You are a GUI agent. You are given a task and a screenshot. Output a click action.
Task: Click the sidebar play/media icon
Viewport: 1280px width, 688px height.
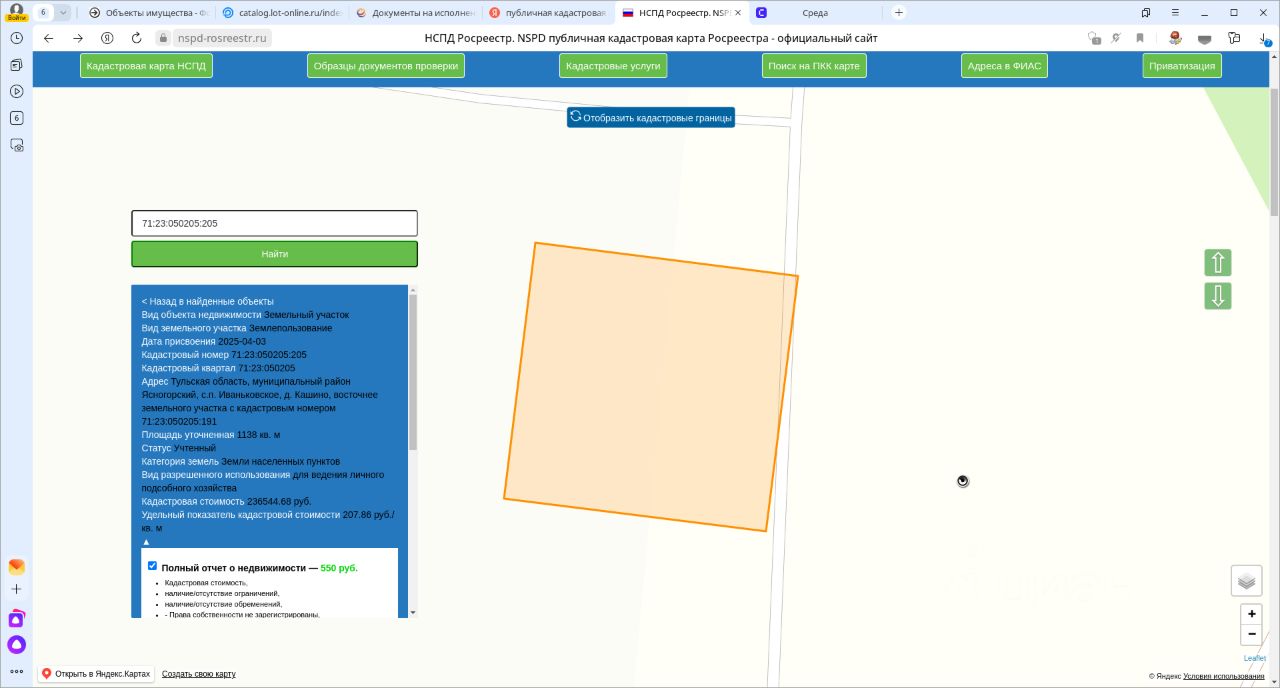click(16, 91)
